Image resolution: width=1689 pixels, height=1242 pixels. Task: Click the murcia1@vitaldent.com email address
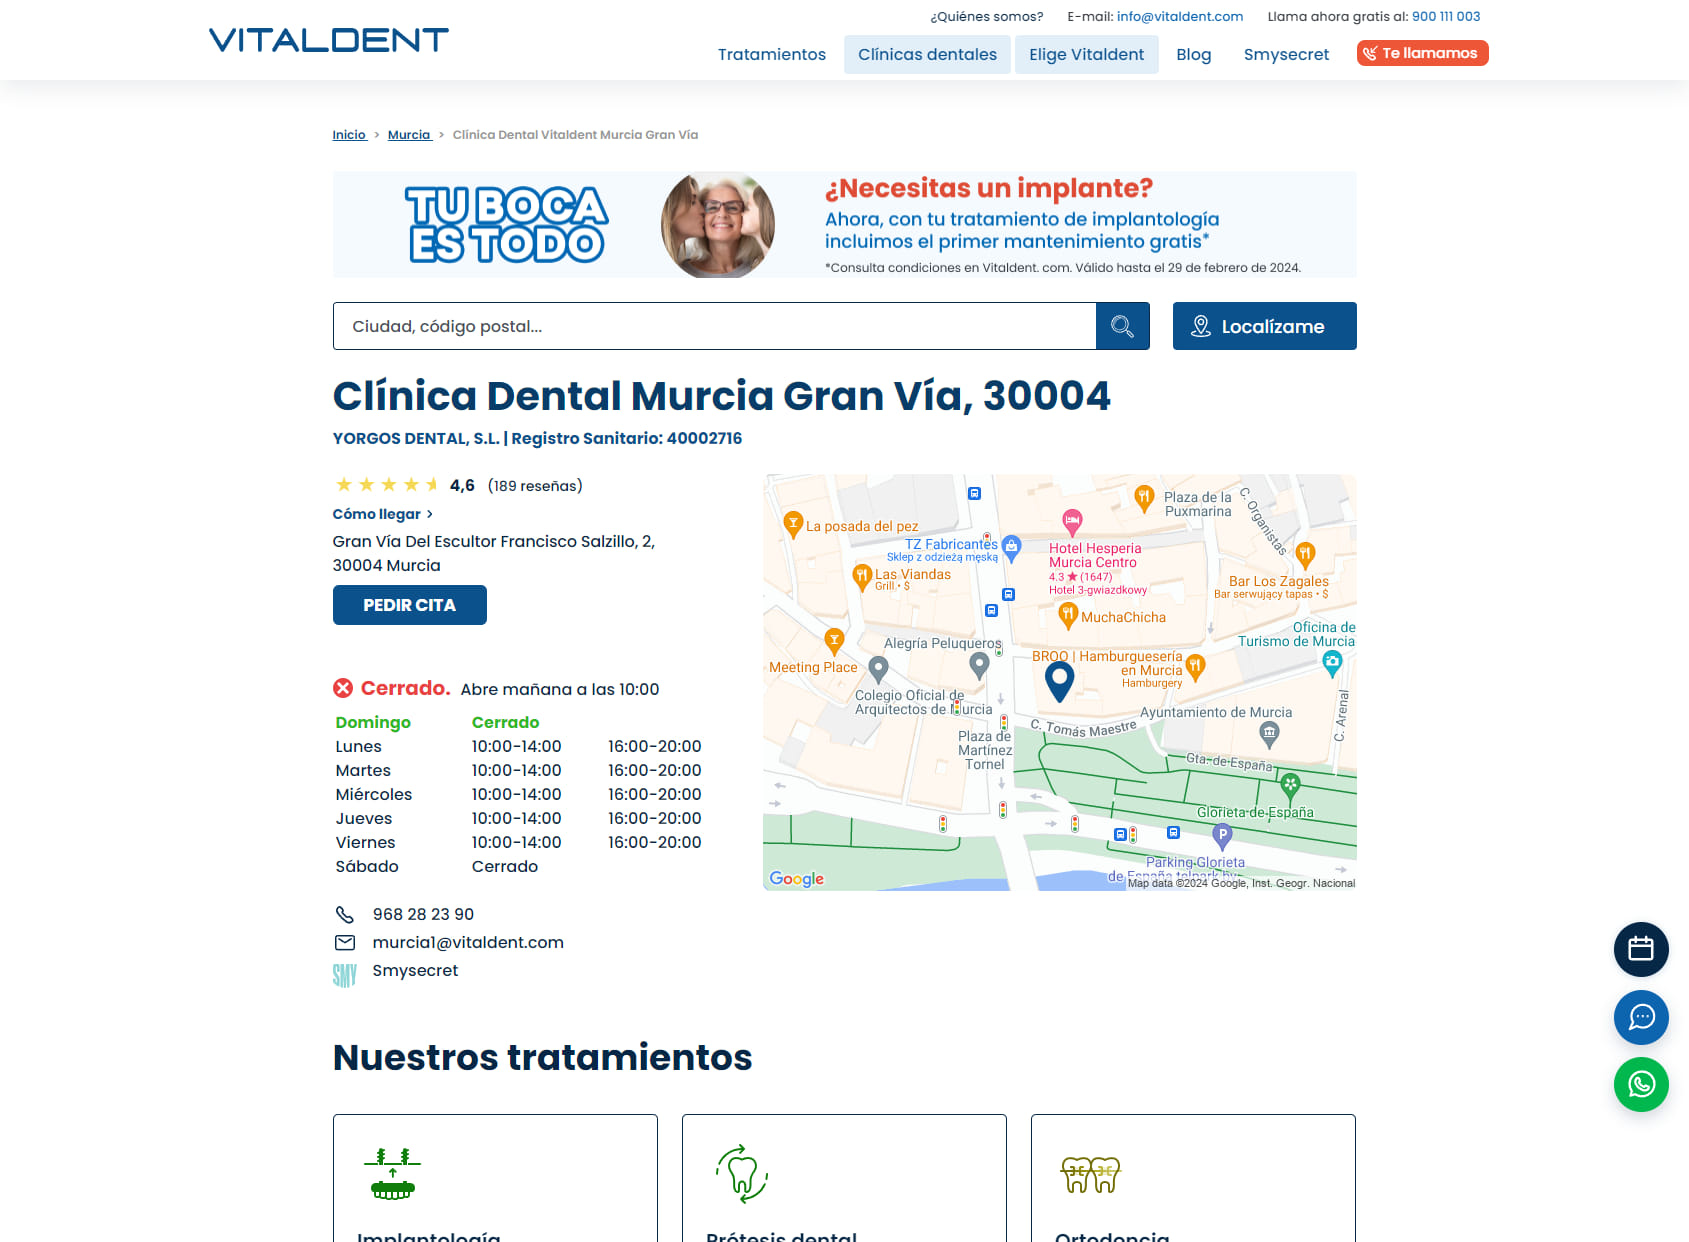click(x=468, y=942)
